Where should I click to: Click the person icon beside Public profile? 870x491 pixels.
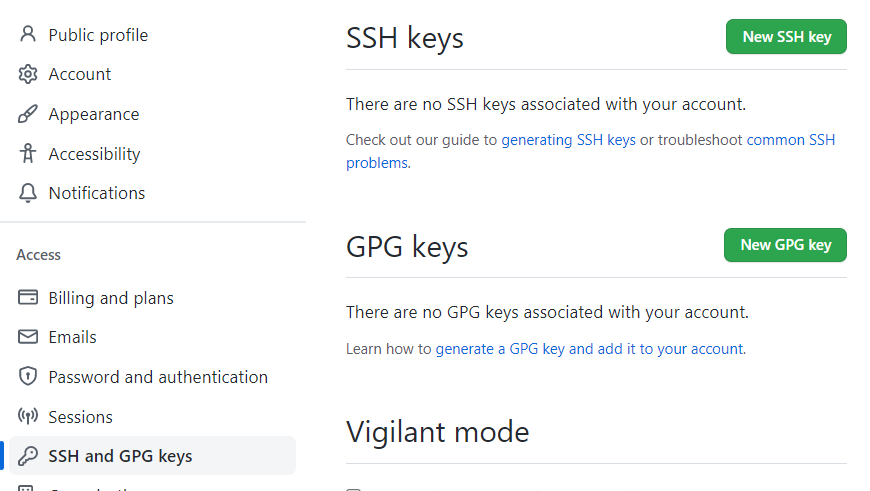point(28,35)
